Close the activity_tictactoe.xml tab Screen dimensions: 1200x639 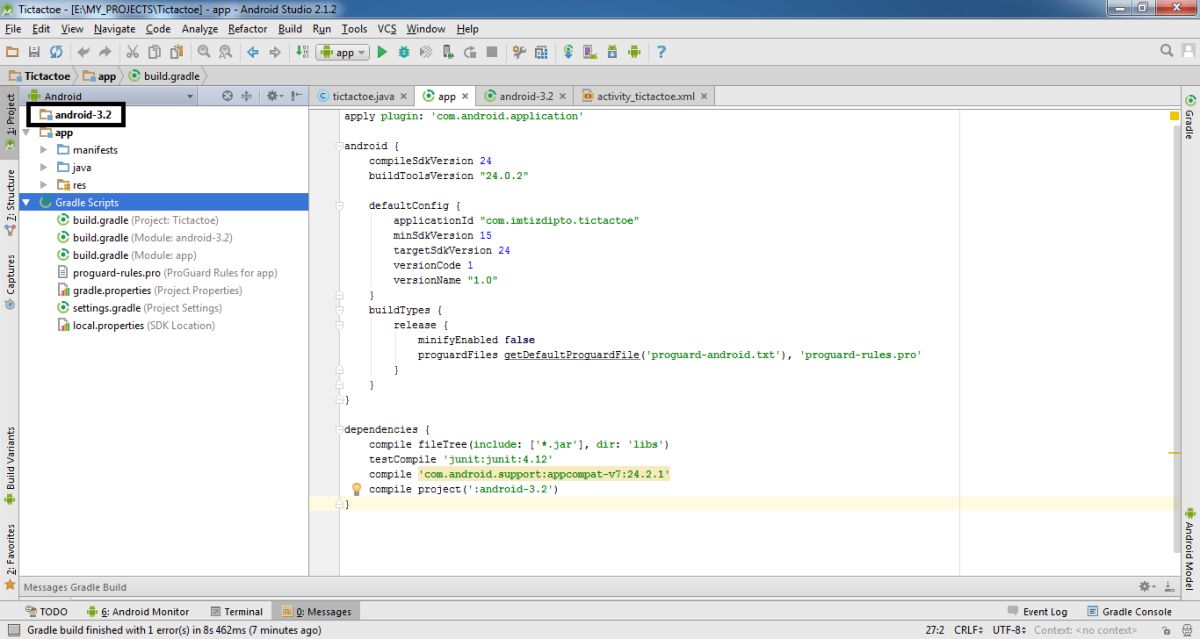[x=704, y=96]
